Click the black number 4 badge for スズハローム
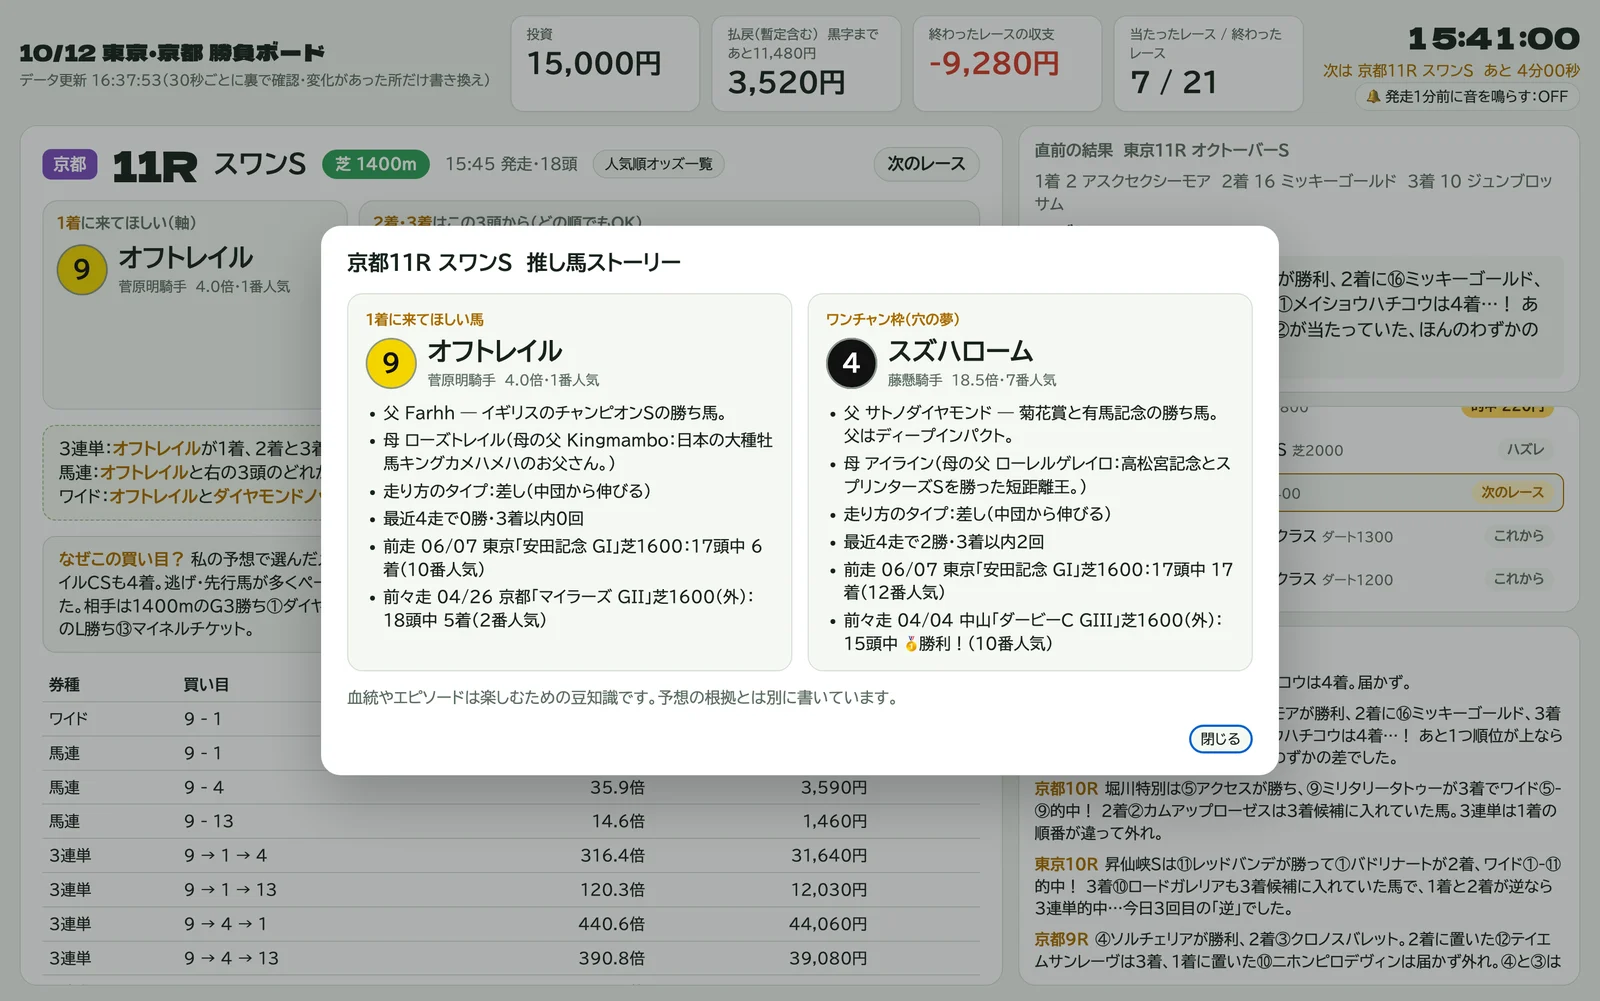 click(851, 363)
